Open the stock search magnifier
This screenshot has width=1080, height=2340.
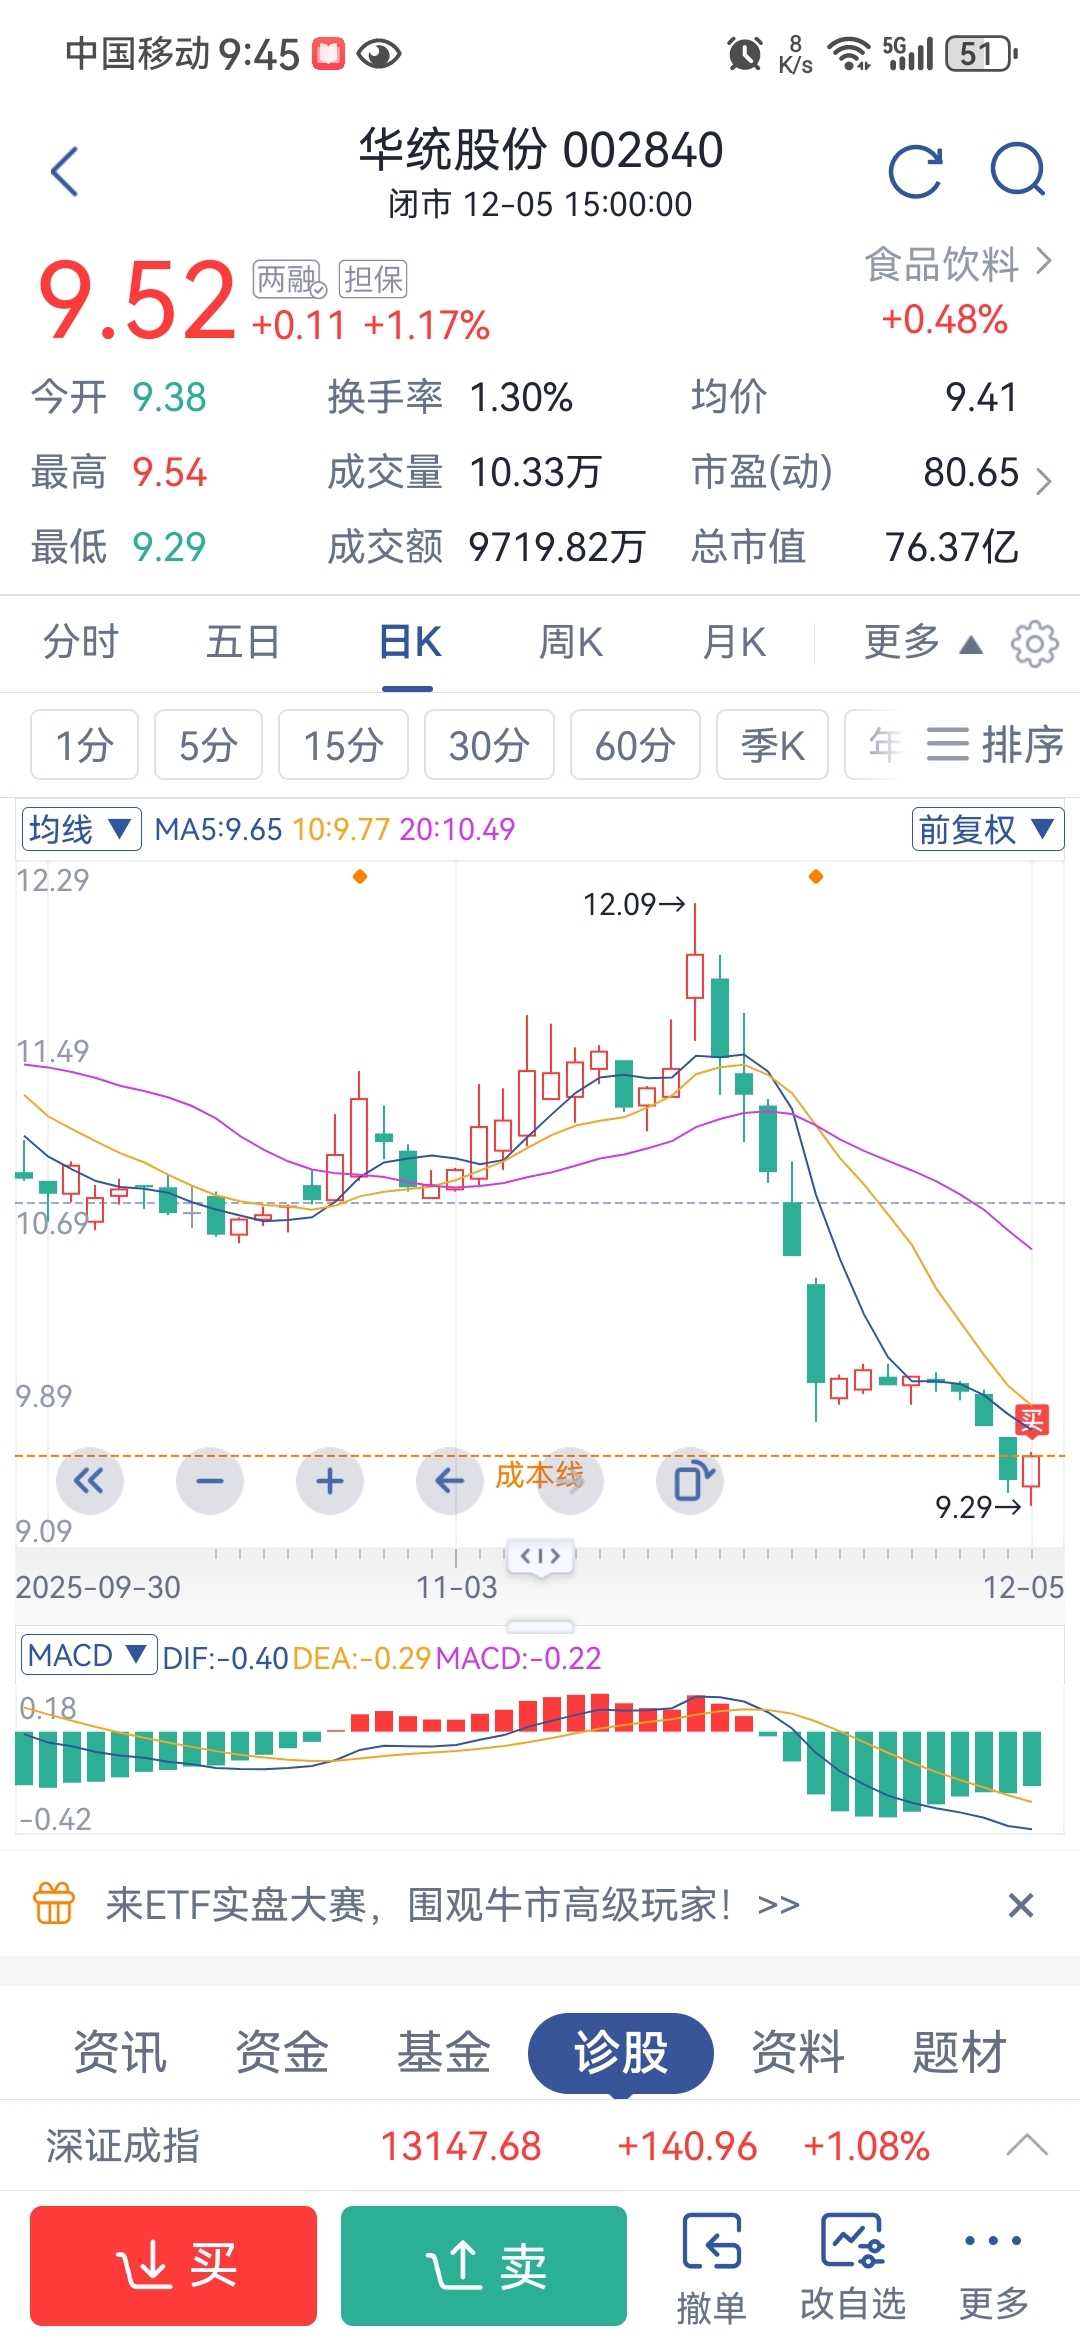(x=1017, y=170)
